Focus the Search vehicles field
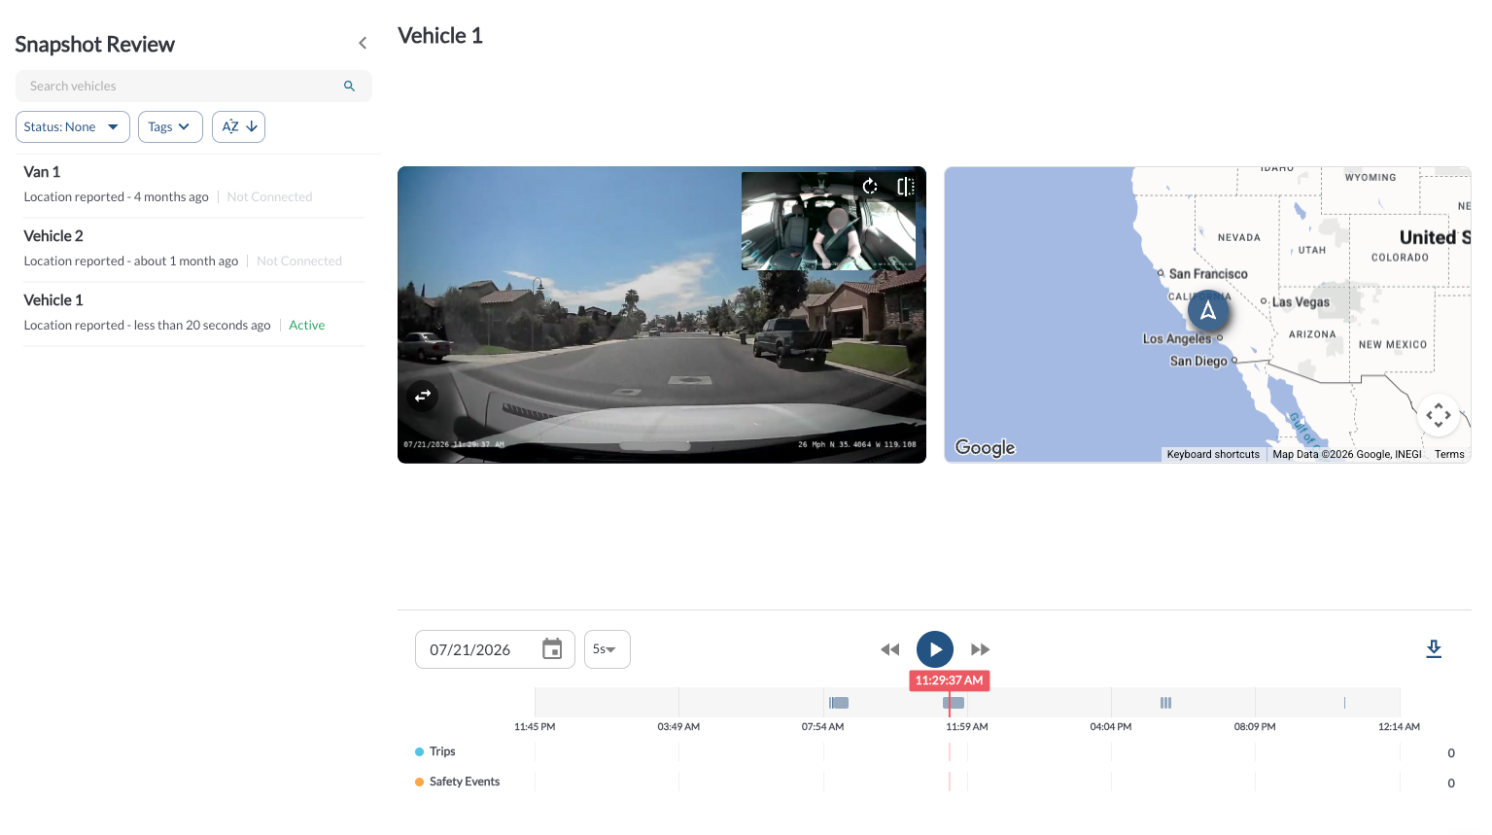The image size is (1492, 835). pos(194,86)
